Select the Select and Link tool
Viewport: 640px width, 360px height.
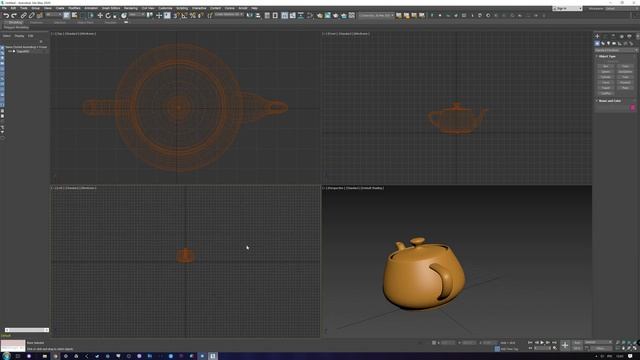coord(24,16)
